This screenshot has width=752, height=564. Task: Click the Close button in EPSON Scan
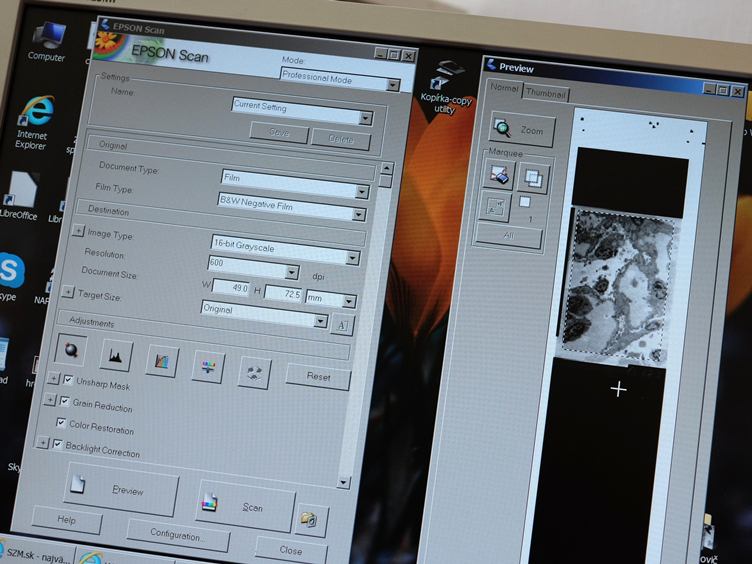pyautogui.click(x=291, y=550)
